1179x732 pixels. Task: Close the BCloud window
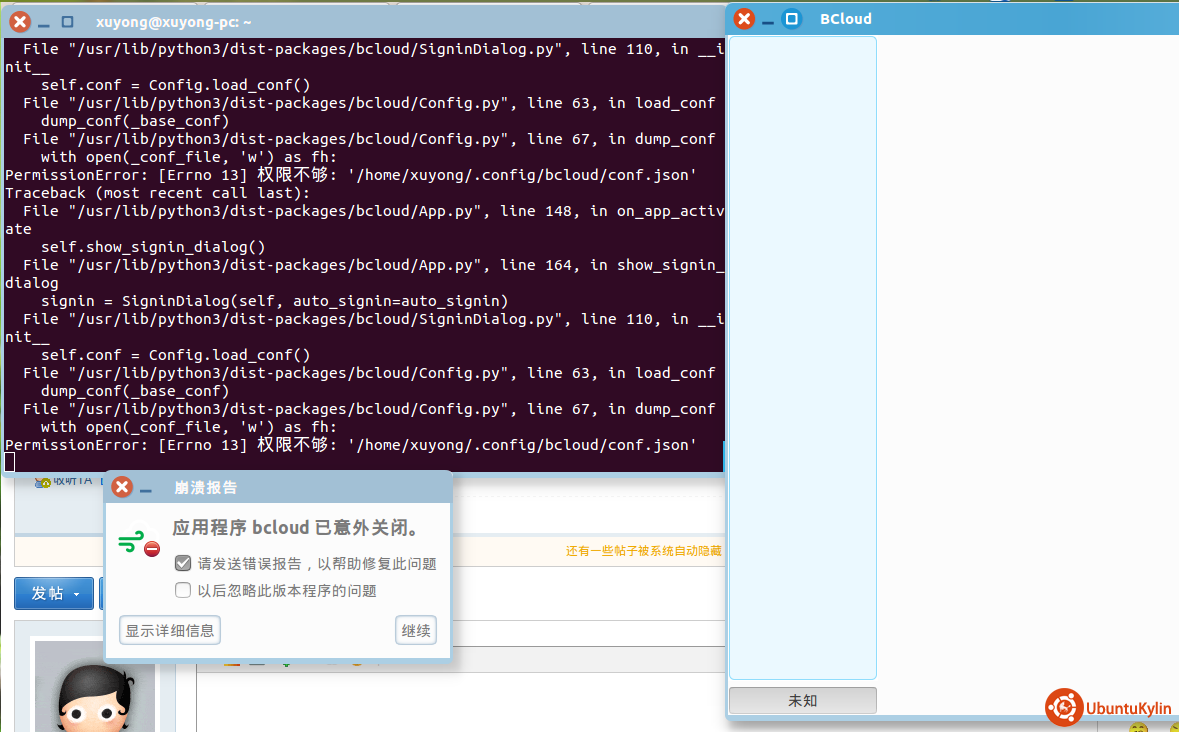pos(744,19)
